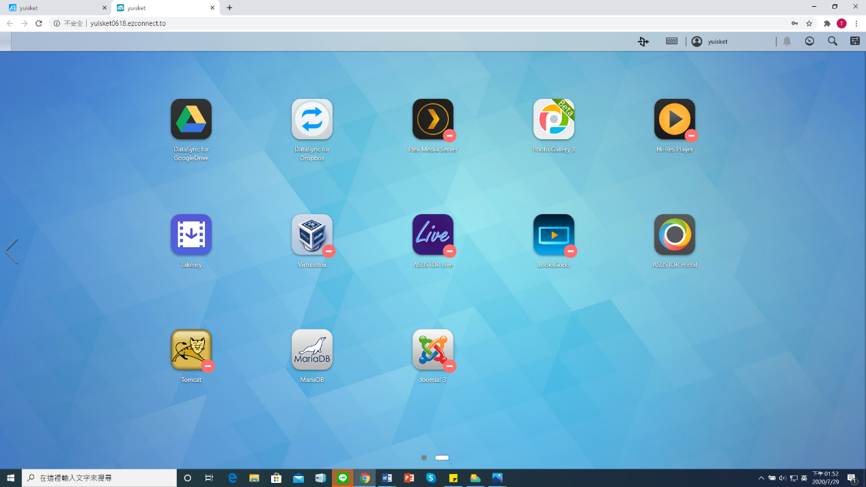Select second yuisket browser tab
Viewport: 866px width, 487px height.
(x=165, y=8)
